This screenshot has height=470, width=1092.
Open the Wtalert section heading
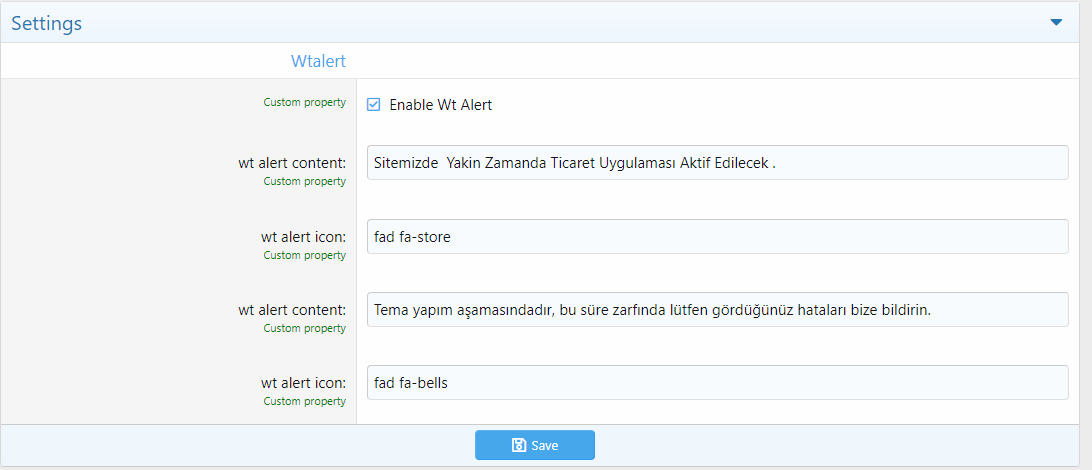point(318,61)
